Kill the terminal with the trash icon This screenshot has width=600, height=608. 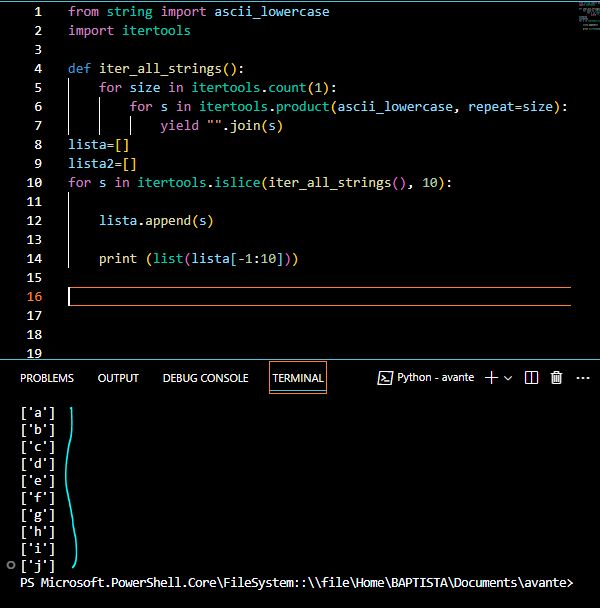557,378
